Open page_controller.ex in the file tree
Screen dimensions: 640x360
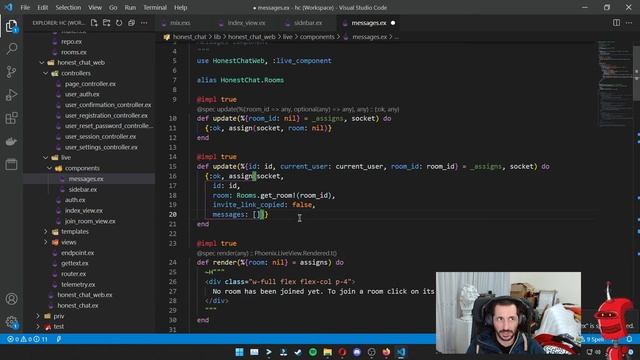[x=90, y=84]
